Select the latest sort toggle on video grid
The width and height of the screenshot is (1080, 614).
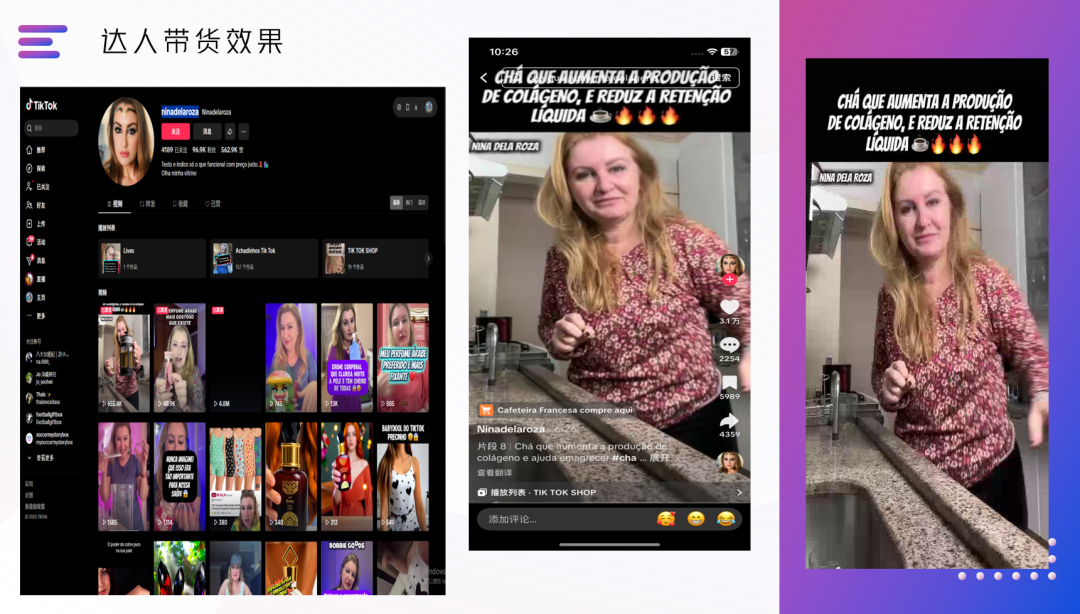396,203
